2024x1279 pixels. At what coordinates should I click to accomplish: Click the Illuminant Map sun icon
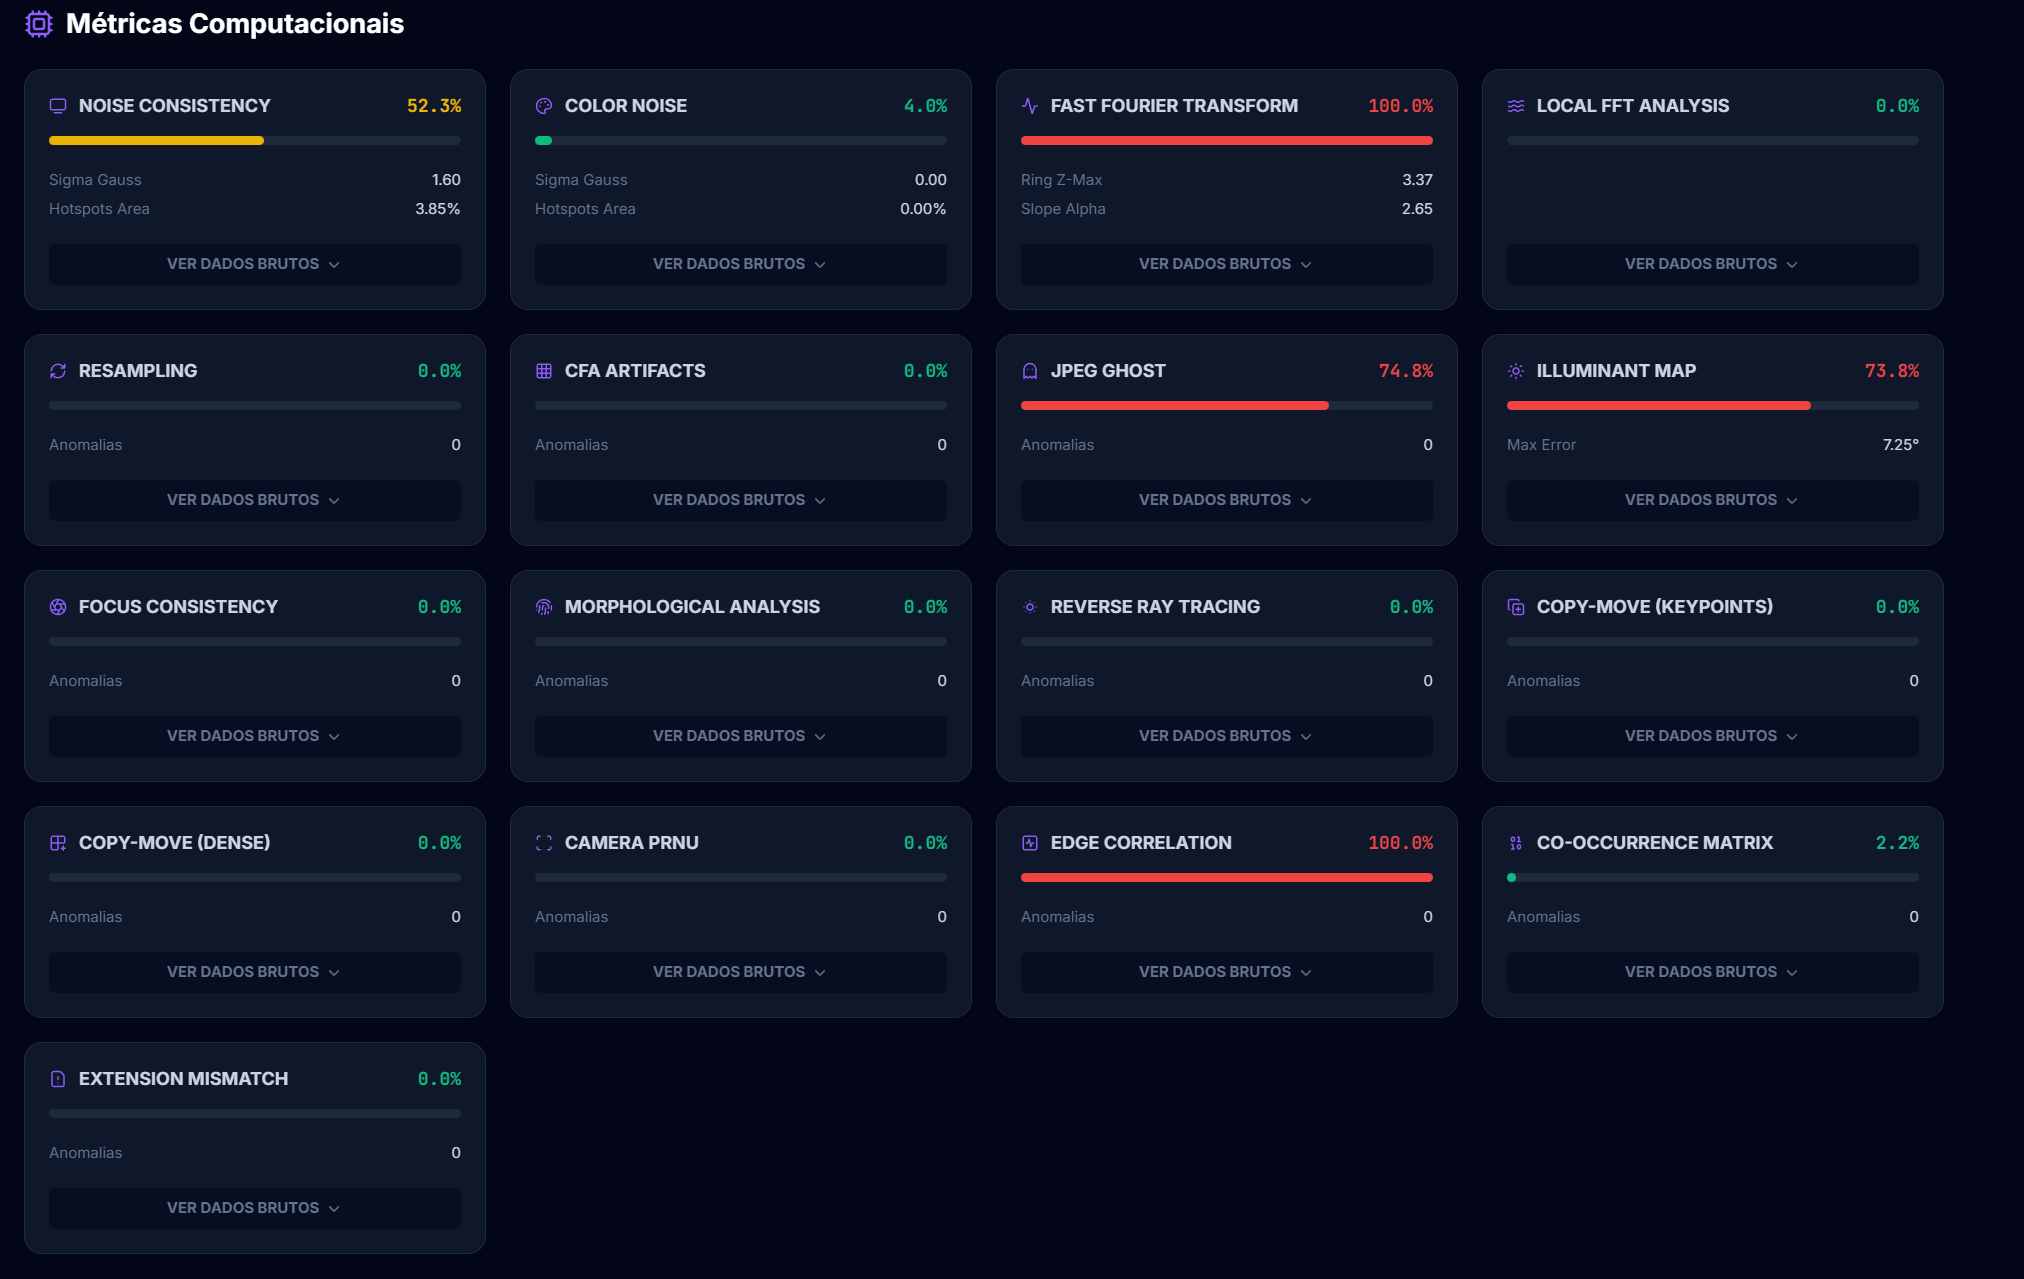[1516, 371]
